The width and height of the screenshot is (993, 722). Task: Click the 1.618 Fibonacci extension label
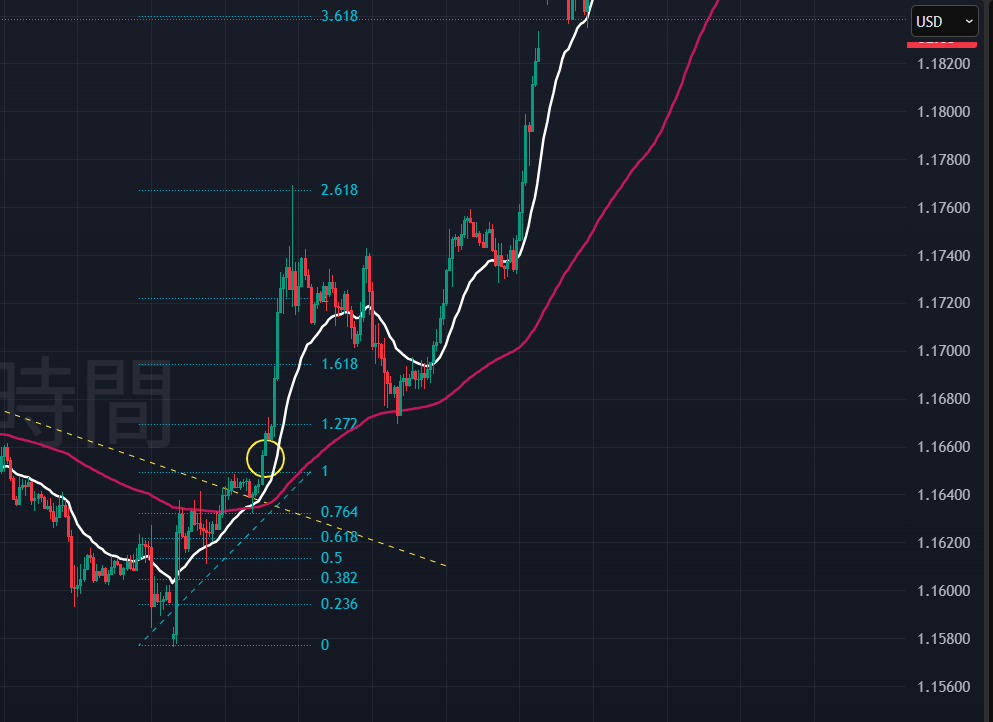339,364
